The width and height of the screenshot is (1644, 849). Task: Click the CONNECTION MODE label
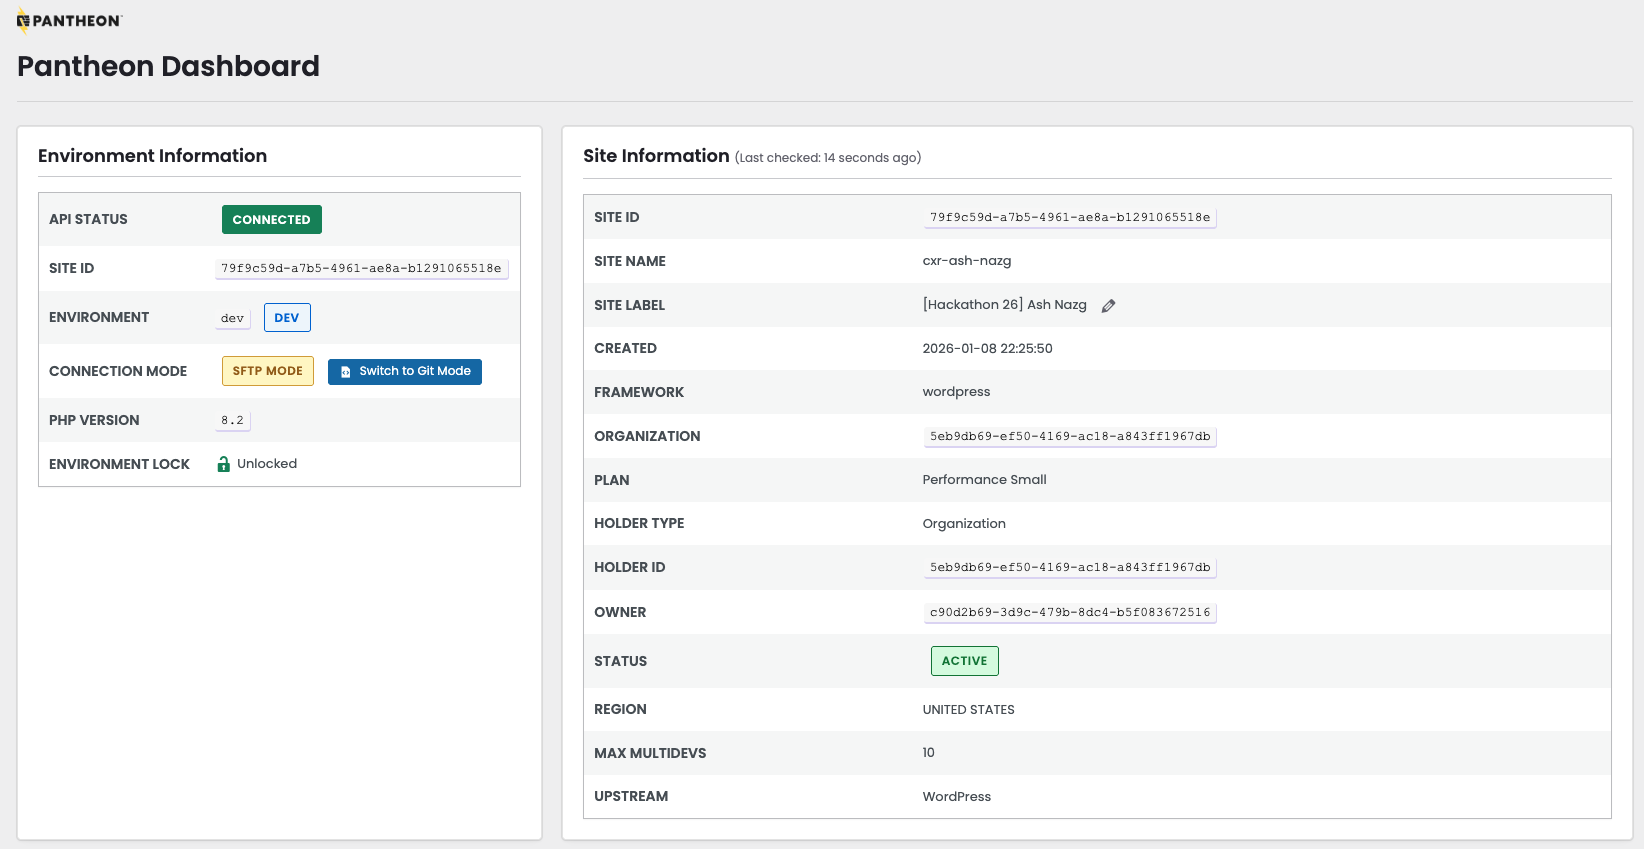coord(118,371)
